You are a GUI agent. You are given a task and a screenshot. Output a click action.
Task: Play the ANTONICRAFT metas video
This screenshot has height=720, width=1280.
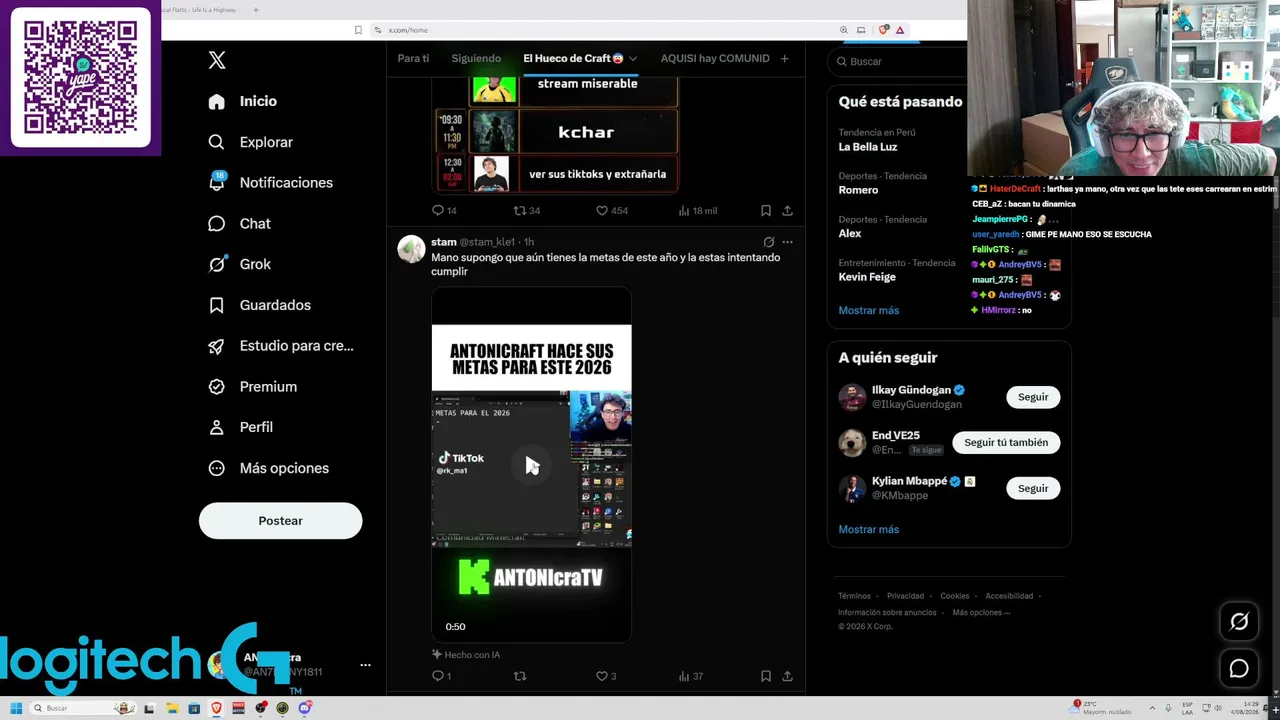pyautogui.click(x=531, y=465)
